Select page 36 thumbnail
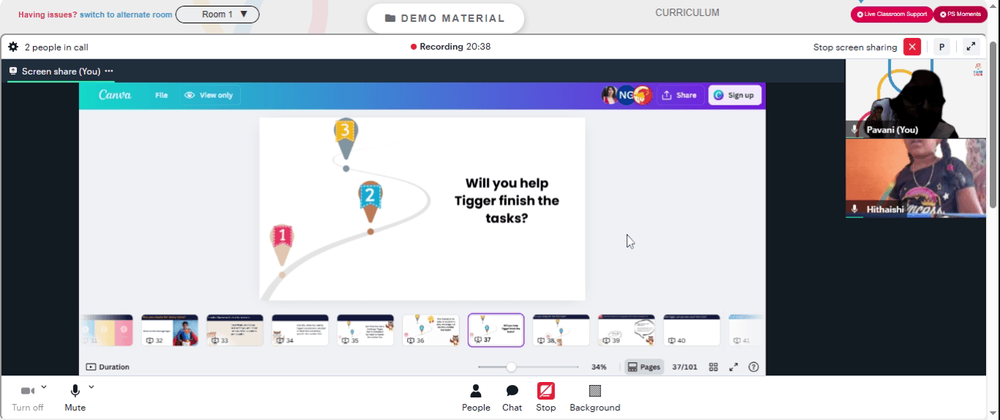Viewport: 1000px width, 420px height. coord(430,330)
